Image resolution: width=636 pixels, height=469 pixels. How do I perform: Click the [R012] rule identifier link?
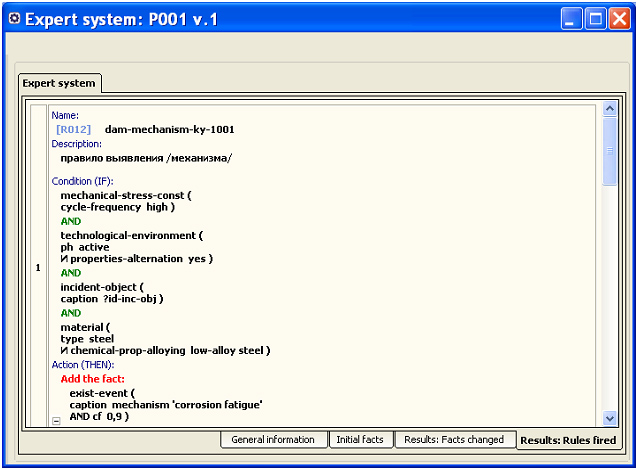(73, 129)
